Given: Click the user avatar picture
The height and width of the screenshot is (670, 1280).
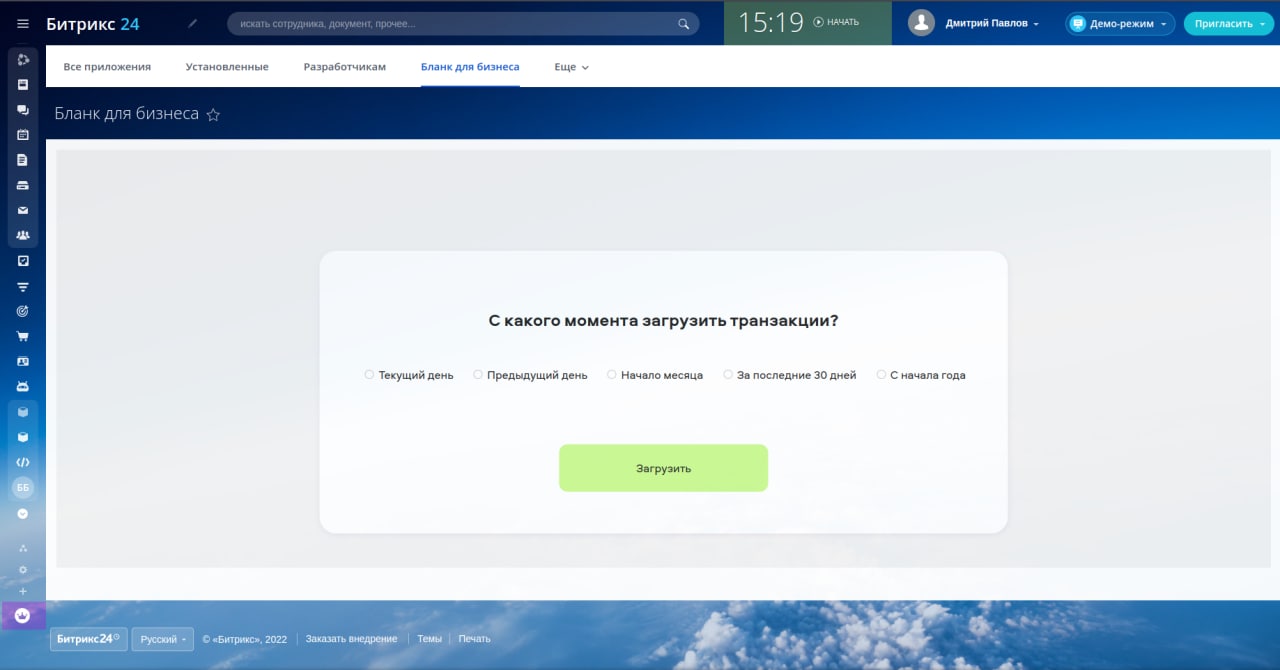Looking at the screenshot, I should (921, 23).
